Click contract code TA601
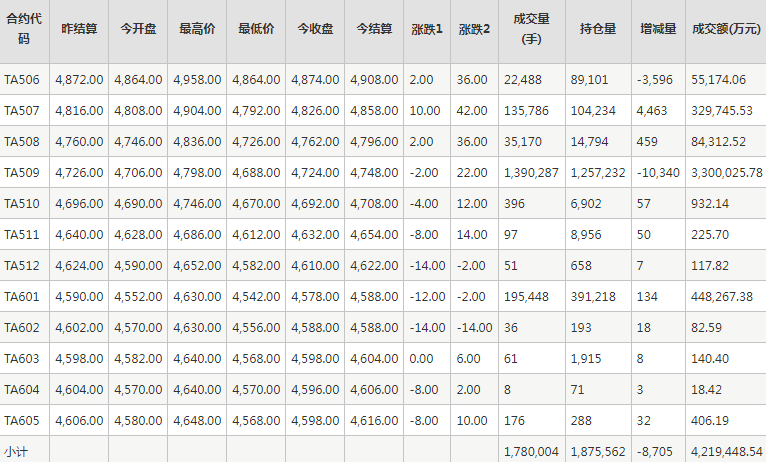The height and width of the screenshot is (462, 766). 22,297
